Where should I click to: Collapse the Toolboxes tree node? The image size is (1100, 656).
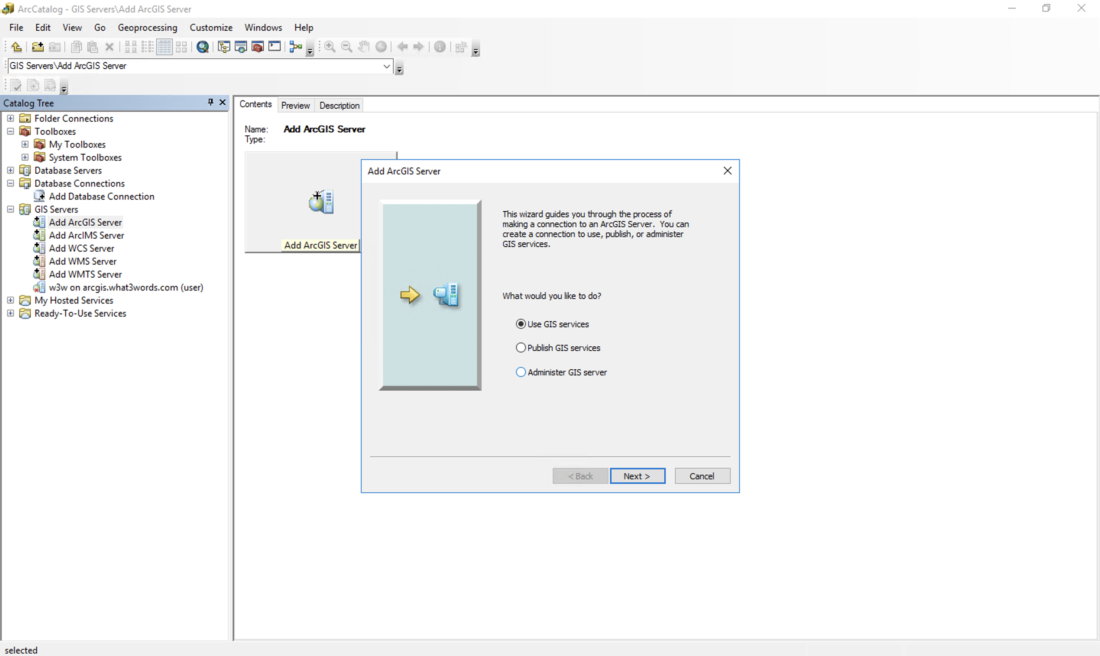tap(11, 131)
